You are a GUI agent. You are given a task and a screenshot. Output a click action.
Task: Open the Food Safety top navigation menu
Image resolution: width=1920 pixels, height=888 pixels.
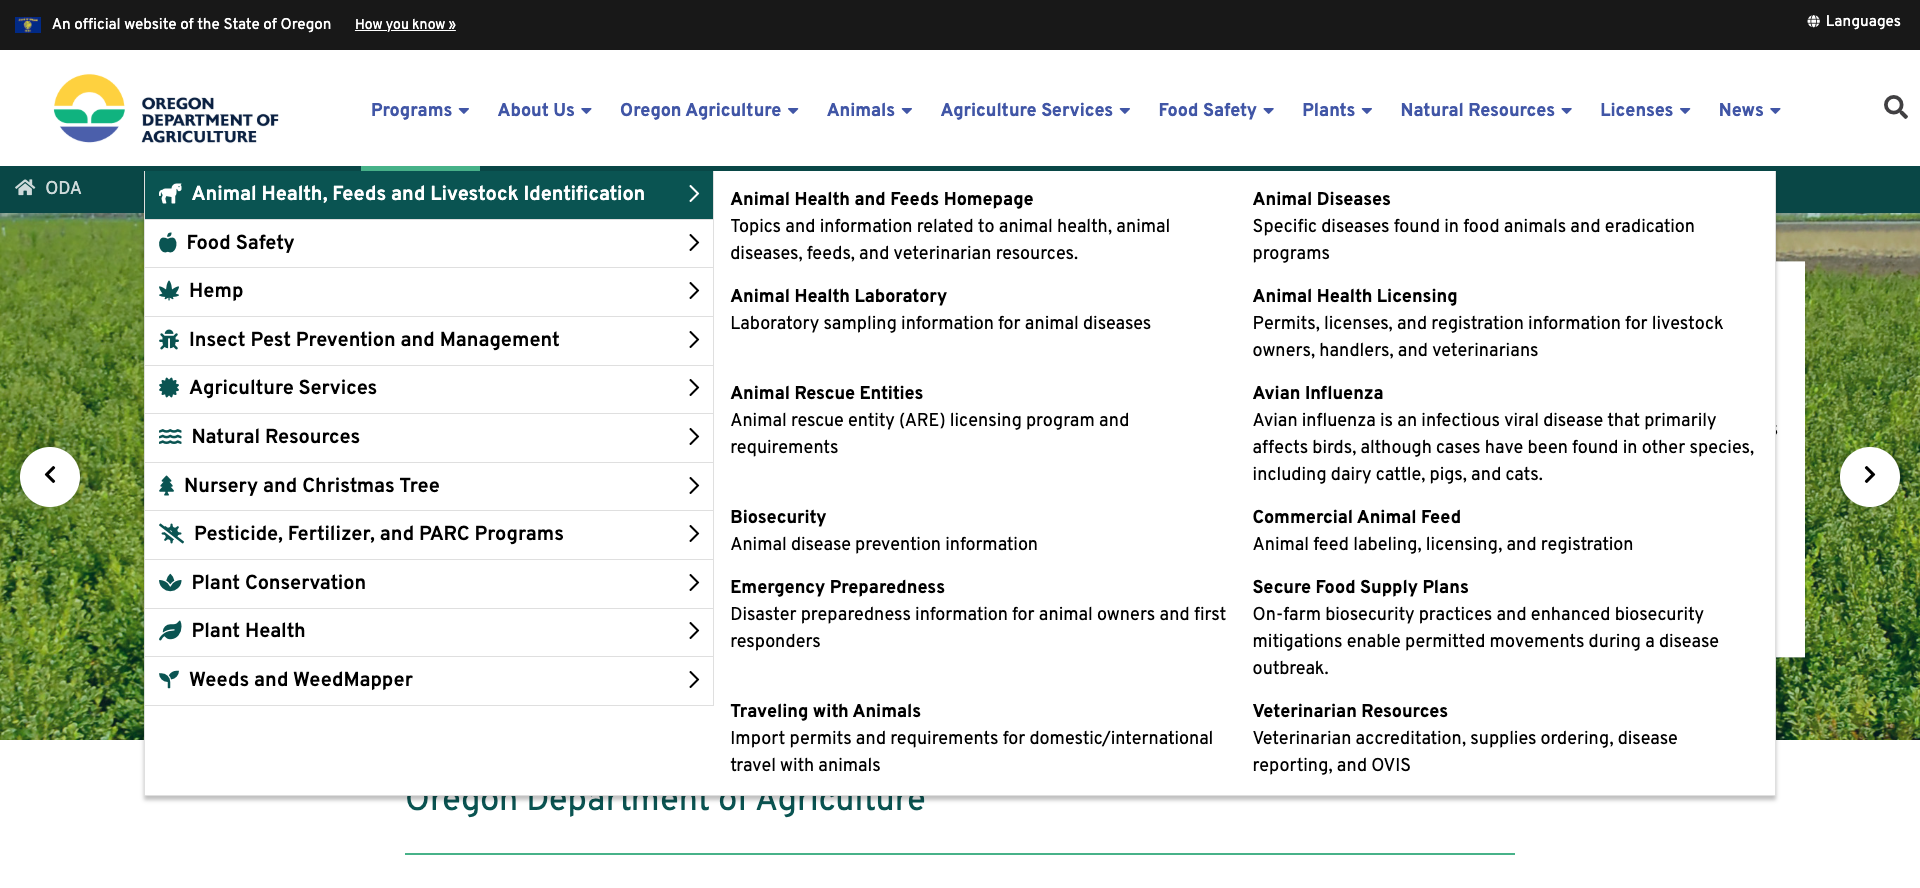(1216, 110)
